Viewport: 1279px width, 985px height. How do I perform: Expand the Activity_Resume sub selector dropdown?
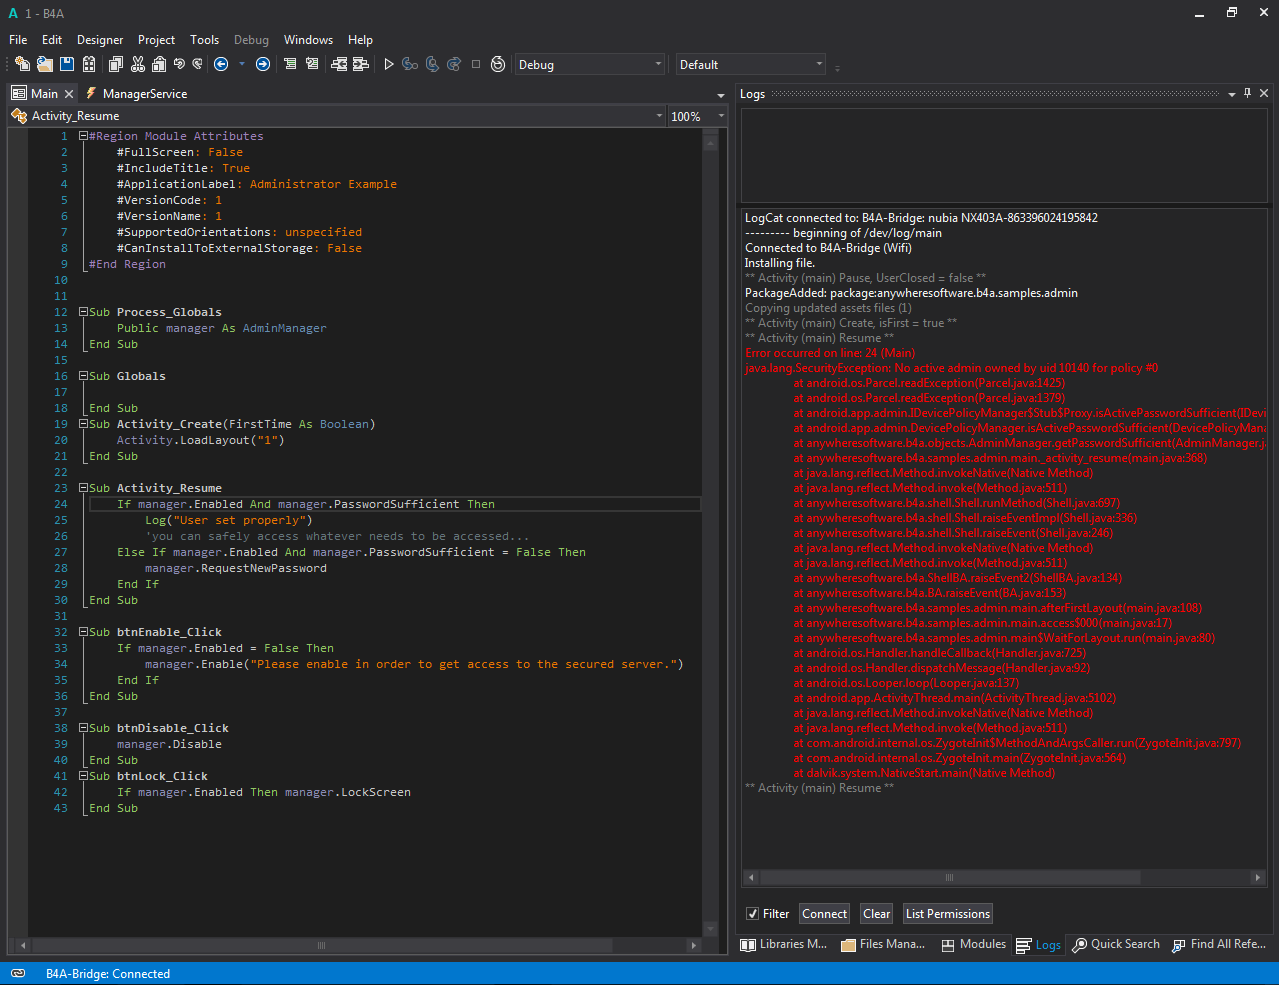click(659, 116)
